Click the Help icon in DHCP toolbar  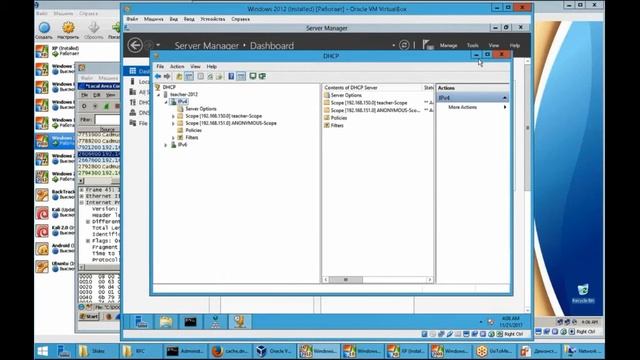click(x=231, y=76)
